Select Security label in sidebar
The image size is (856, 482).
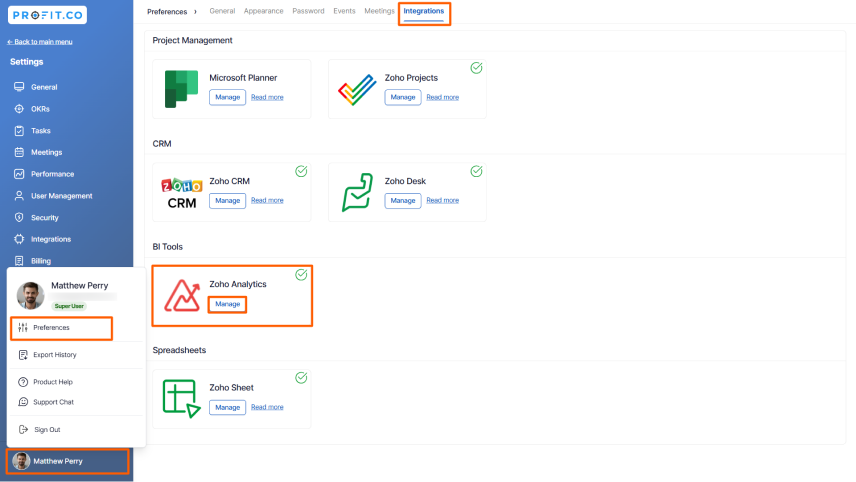click(45, 217)
